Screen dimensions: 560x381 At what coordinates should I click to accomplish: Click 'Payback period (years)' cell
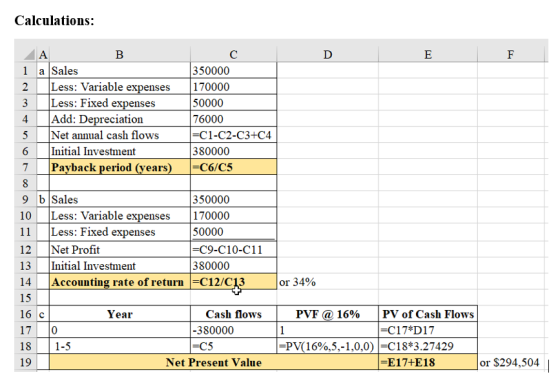click(120, 167)
